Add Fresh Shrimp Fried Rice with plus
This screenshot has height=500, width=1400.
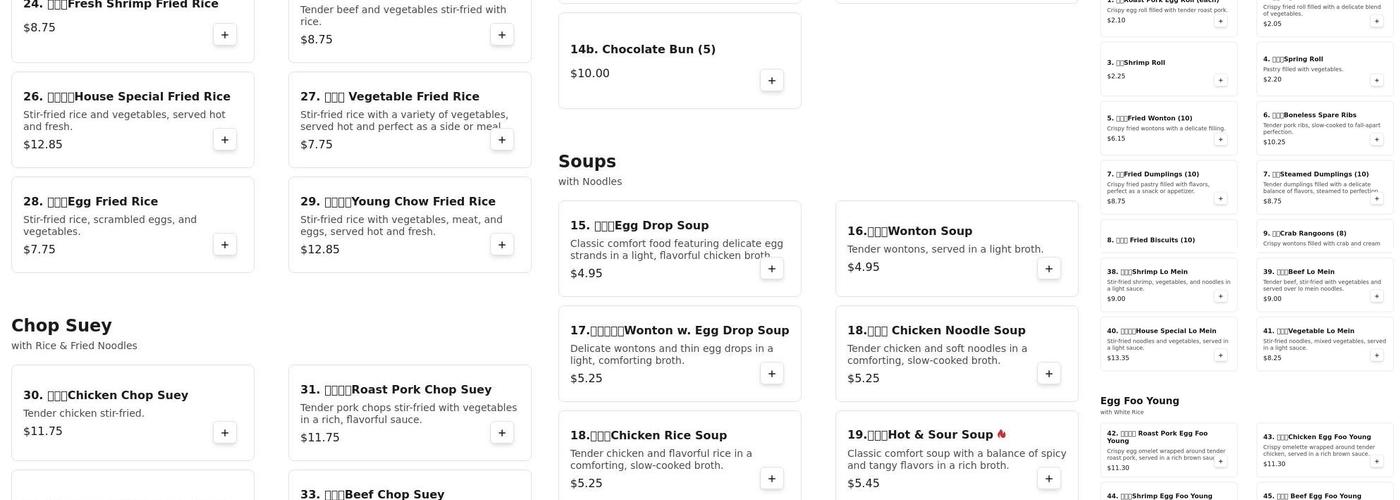pos(225,35)
